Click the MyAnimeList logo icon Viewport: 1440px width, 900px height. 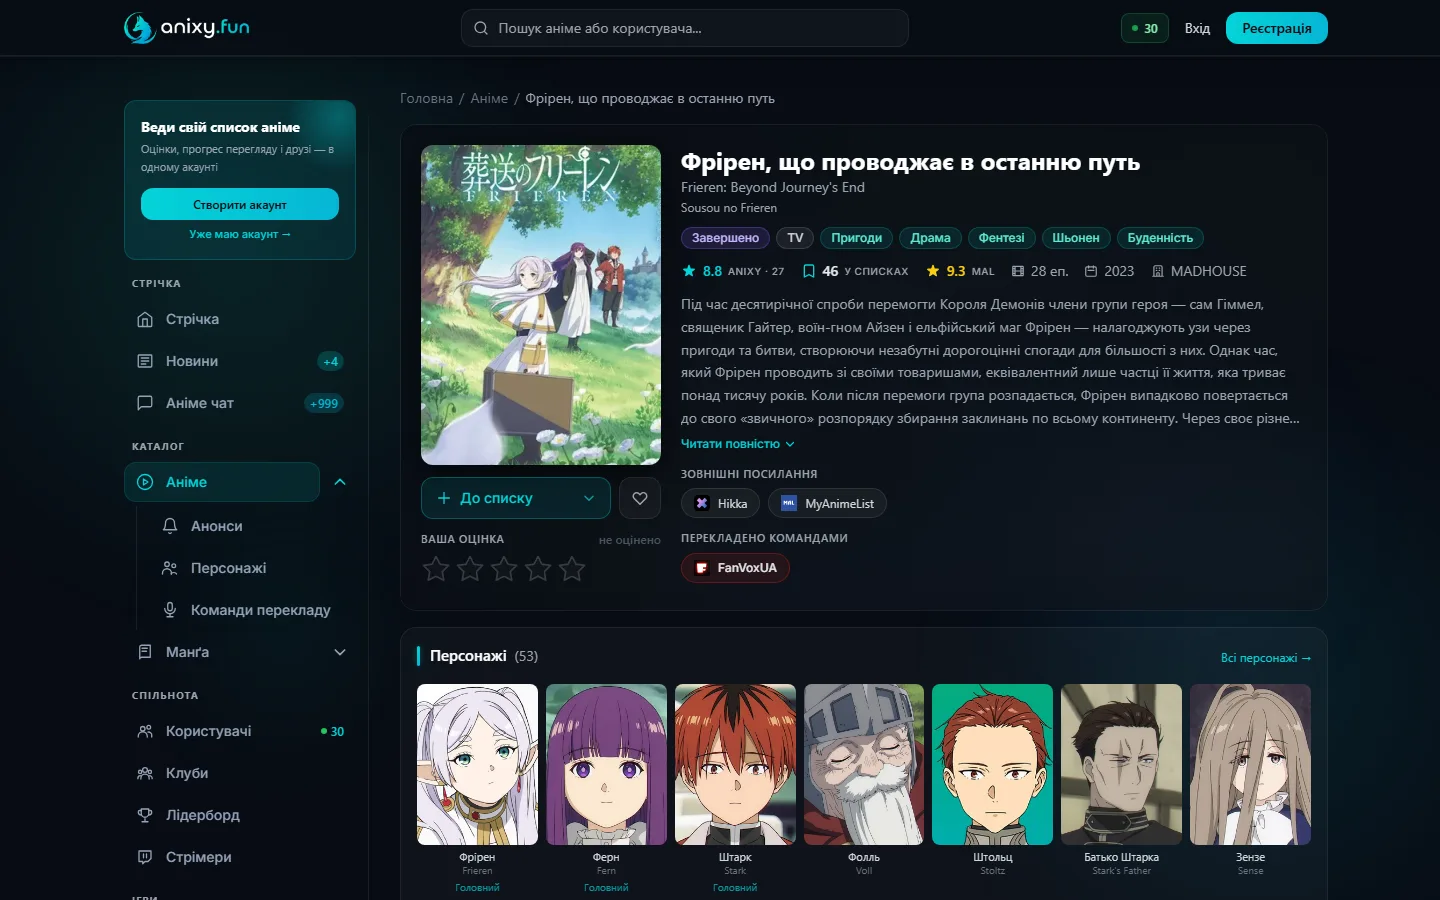789,503
